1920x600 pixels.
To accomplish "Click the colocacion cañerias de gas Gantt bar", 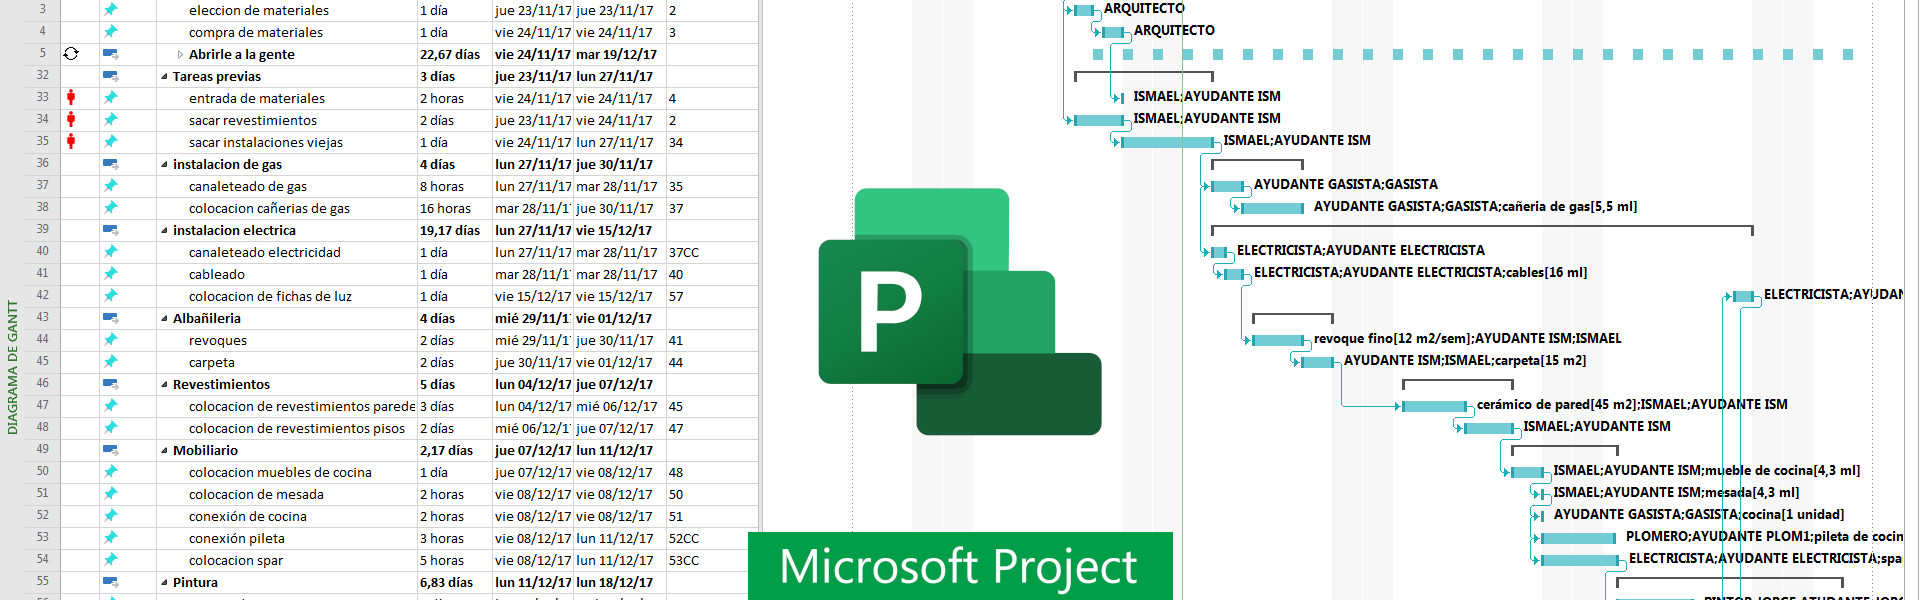I will click(x=1271, y=208).
